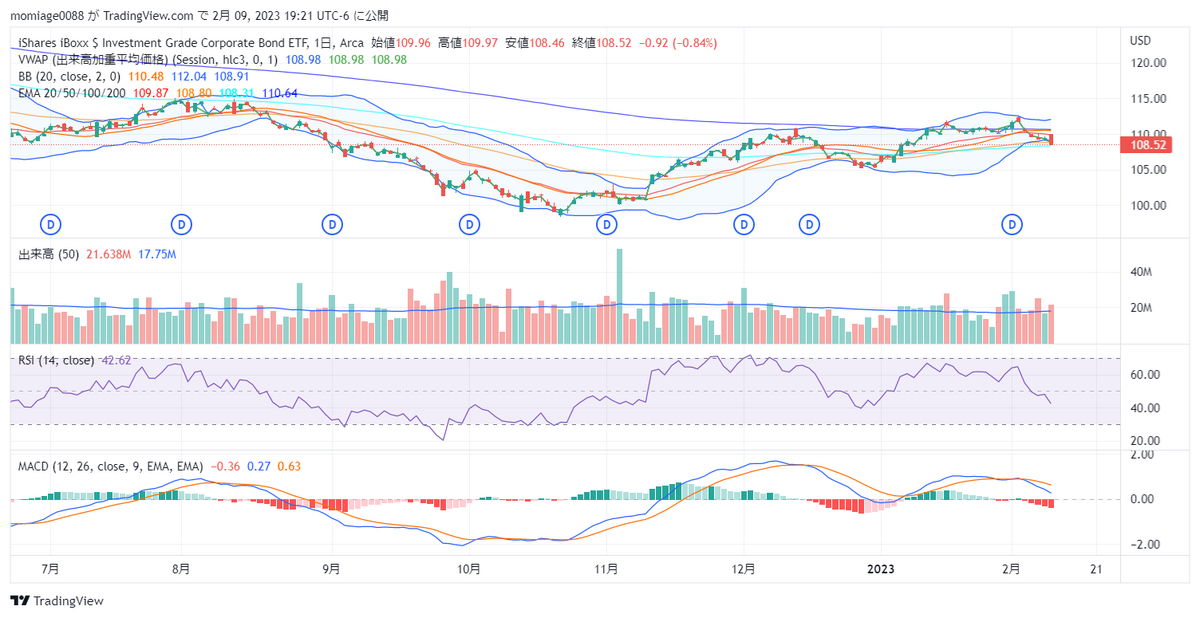Open the dividend D marker above 9月

click(x=332, y=224)
